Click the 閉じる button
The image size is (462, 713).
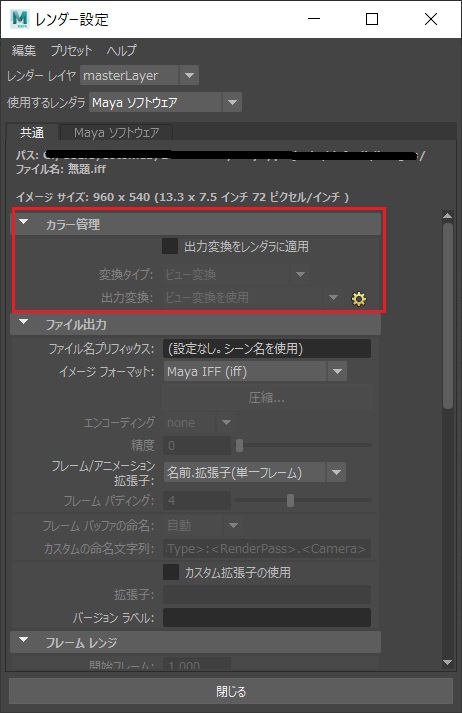coord(231,692)
